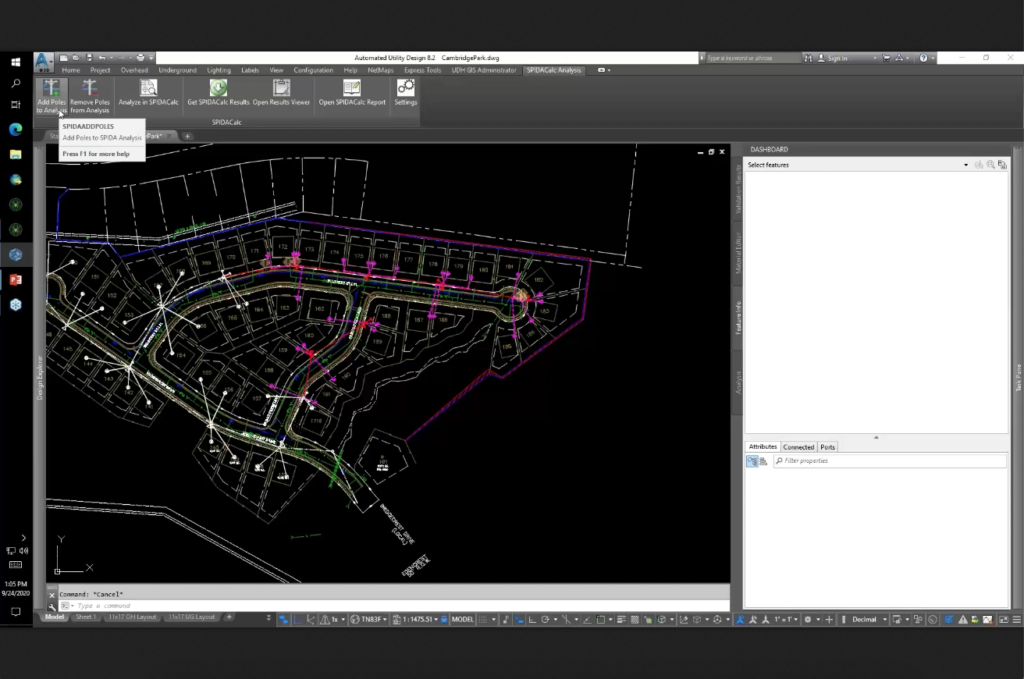Open the Autodesk App Store cart icon
Screen dimensions: 1024x679
886,57
